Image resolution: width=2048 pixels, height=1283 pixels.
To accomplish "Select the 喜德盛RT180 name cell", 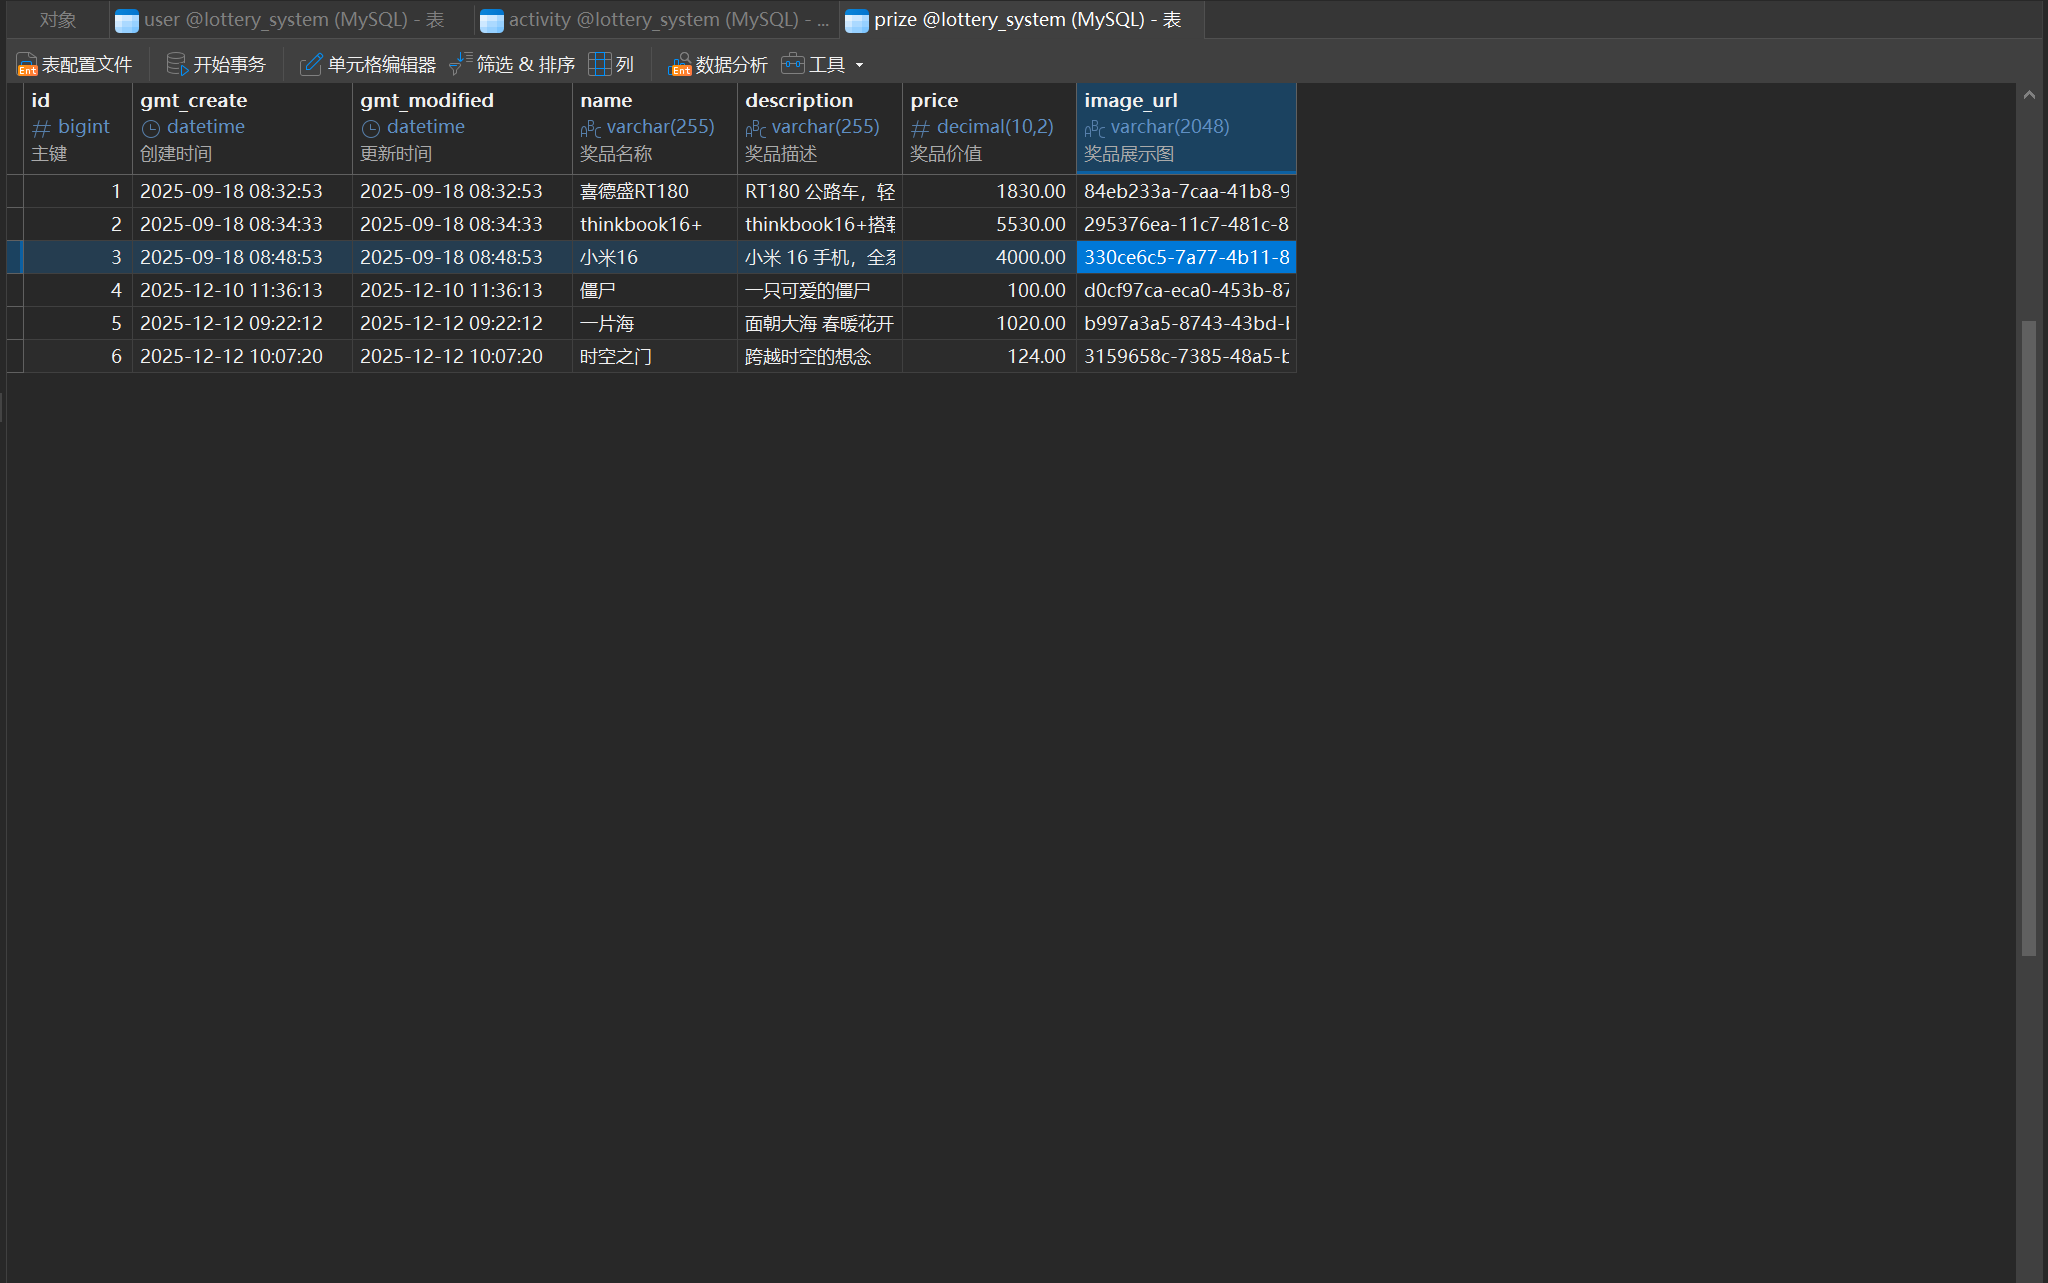I will pos(653,191).
